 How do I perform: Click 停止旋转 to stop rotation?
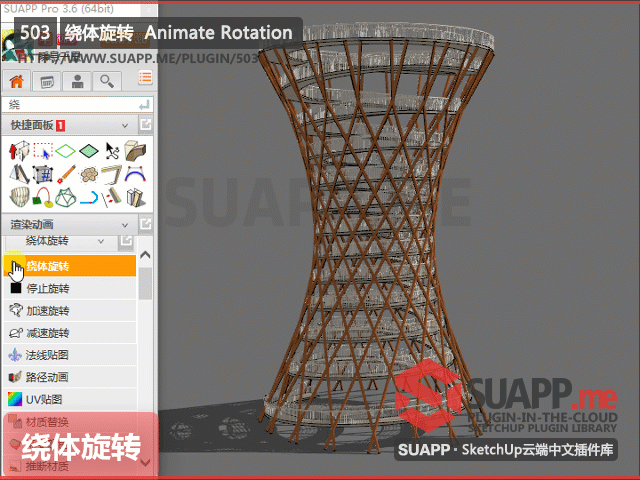tap(70, 289)
